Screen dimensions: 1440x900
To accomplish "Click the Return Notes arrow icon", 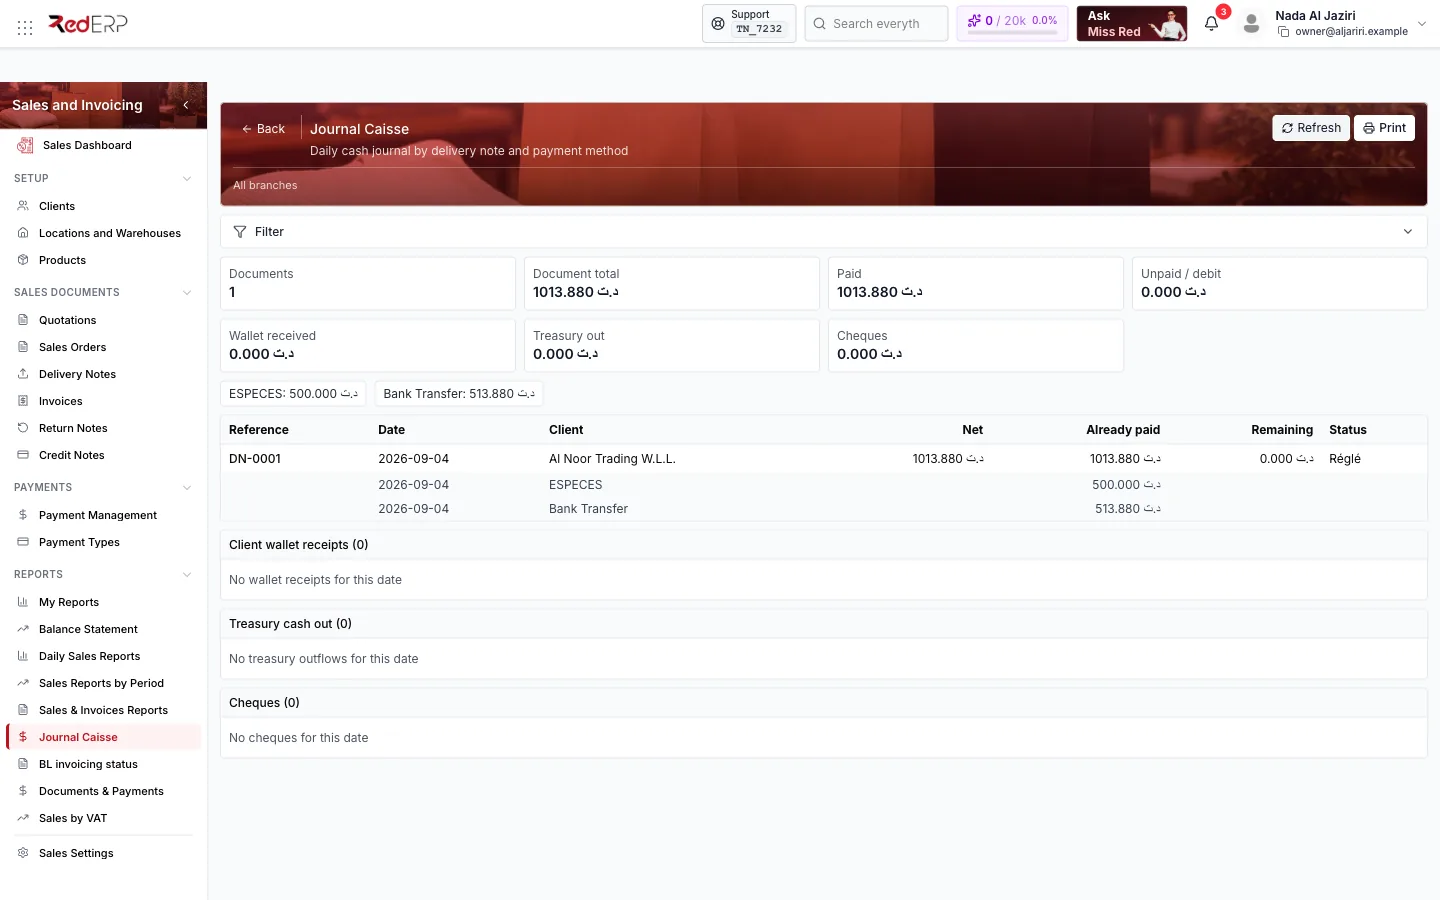I will (x=23, y=428).
